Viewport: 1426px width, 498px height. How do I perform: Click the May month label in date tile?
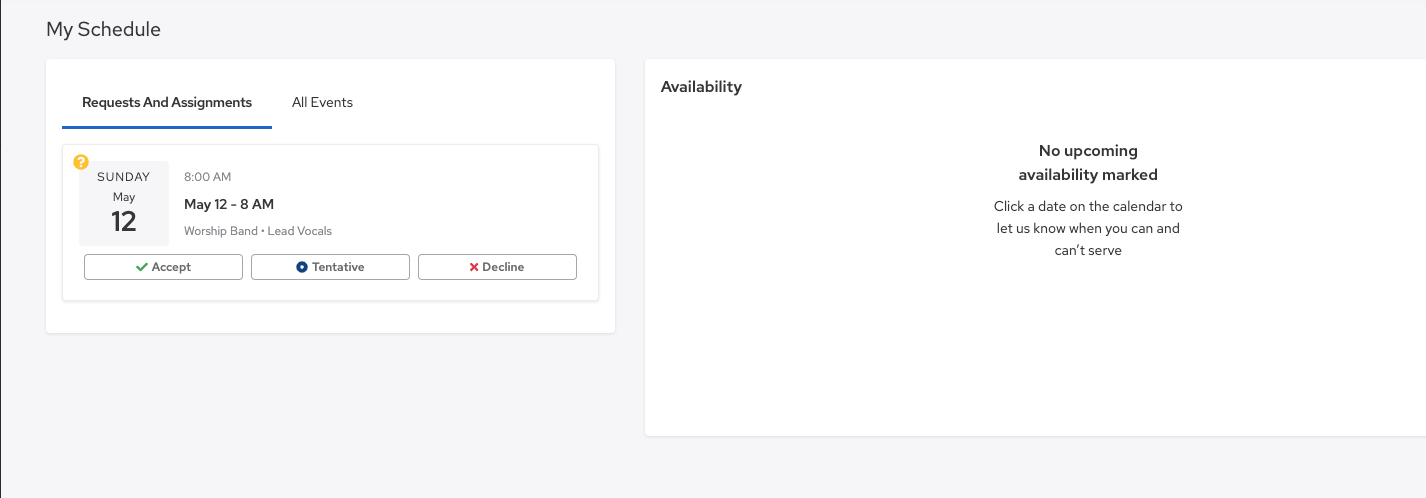tap(124, 197)
